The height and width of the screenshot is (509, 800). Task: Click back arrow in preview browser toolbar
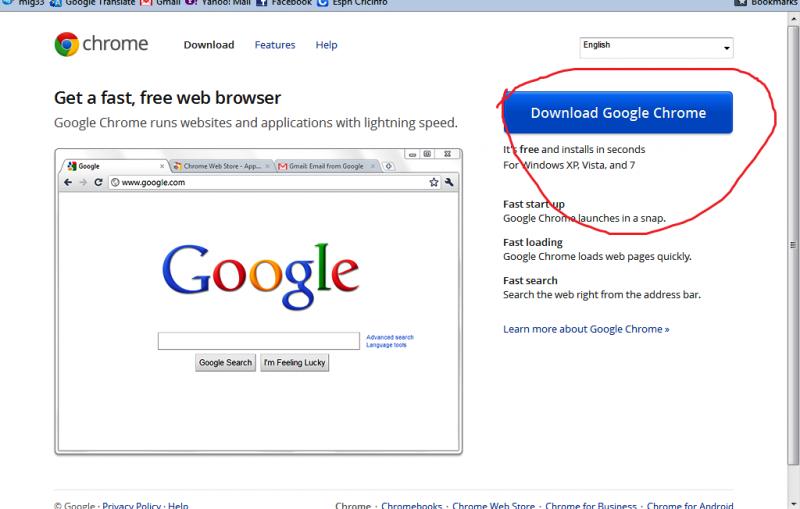point(68,182)
